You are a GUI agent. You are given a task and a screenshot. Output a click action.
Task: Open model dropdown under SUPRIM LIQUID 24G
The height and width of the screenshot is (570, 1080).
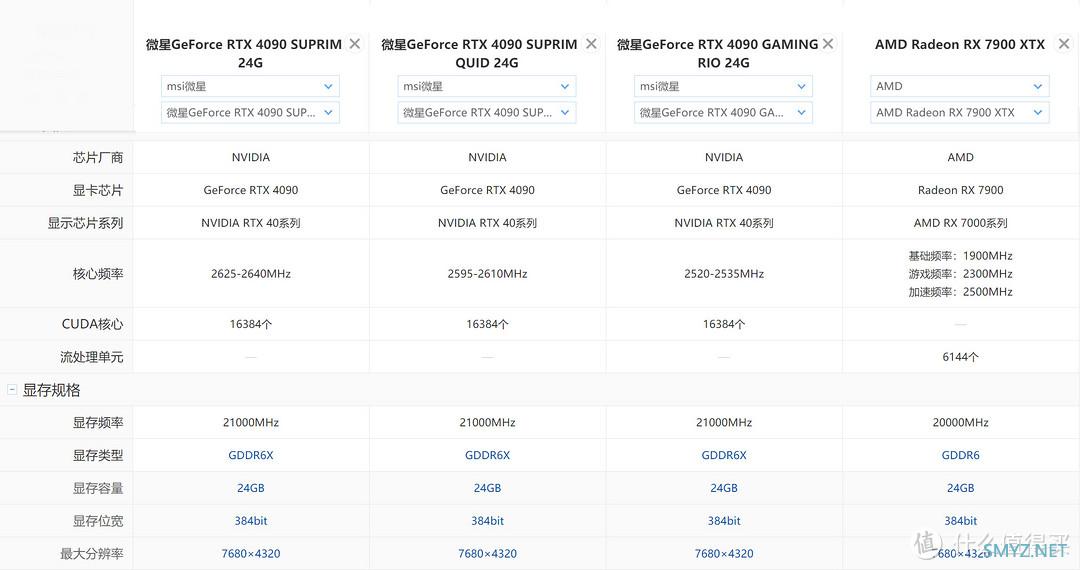pos(487,112)
